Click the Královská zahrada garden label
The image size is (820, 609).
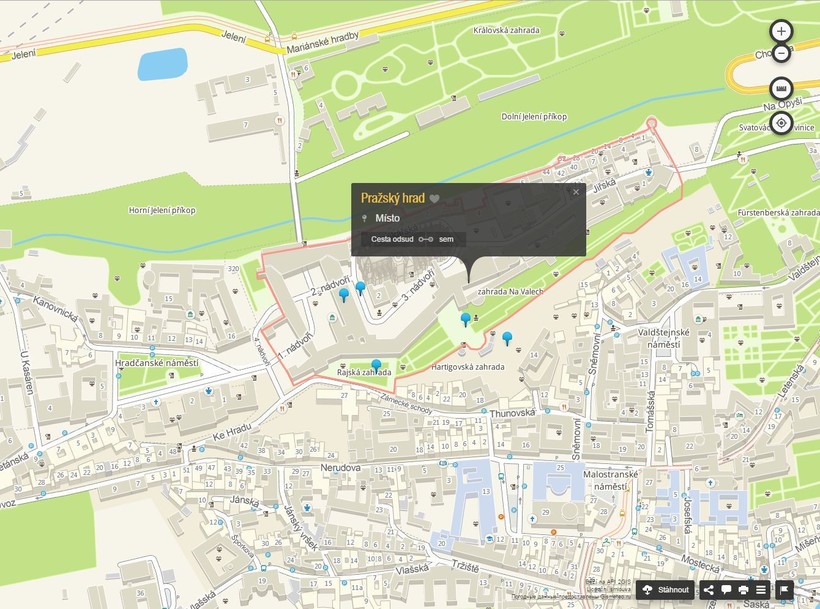click(507, 31)
